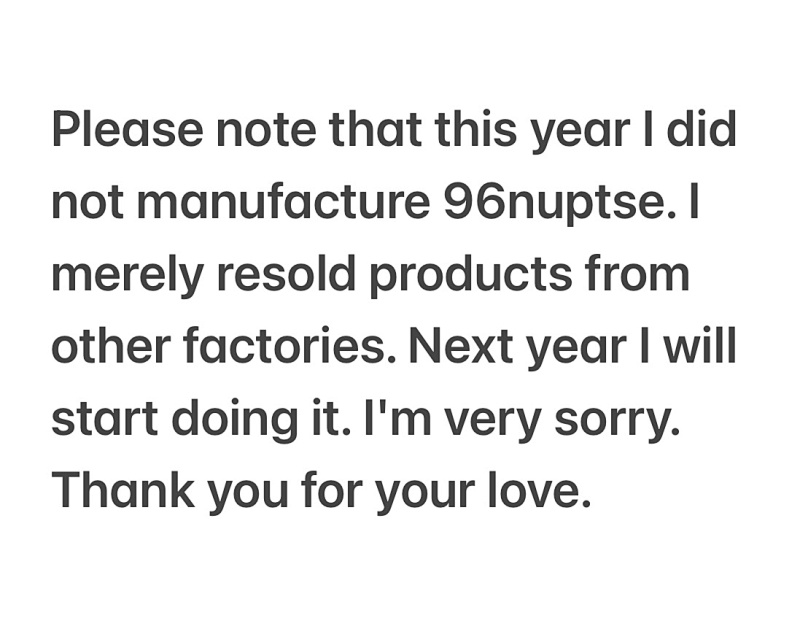Click the word "doing"
The height and width of the screenshot is (637, 800).
pos(235,421)
